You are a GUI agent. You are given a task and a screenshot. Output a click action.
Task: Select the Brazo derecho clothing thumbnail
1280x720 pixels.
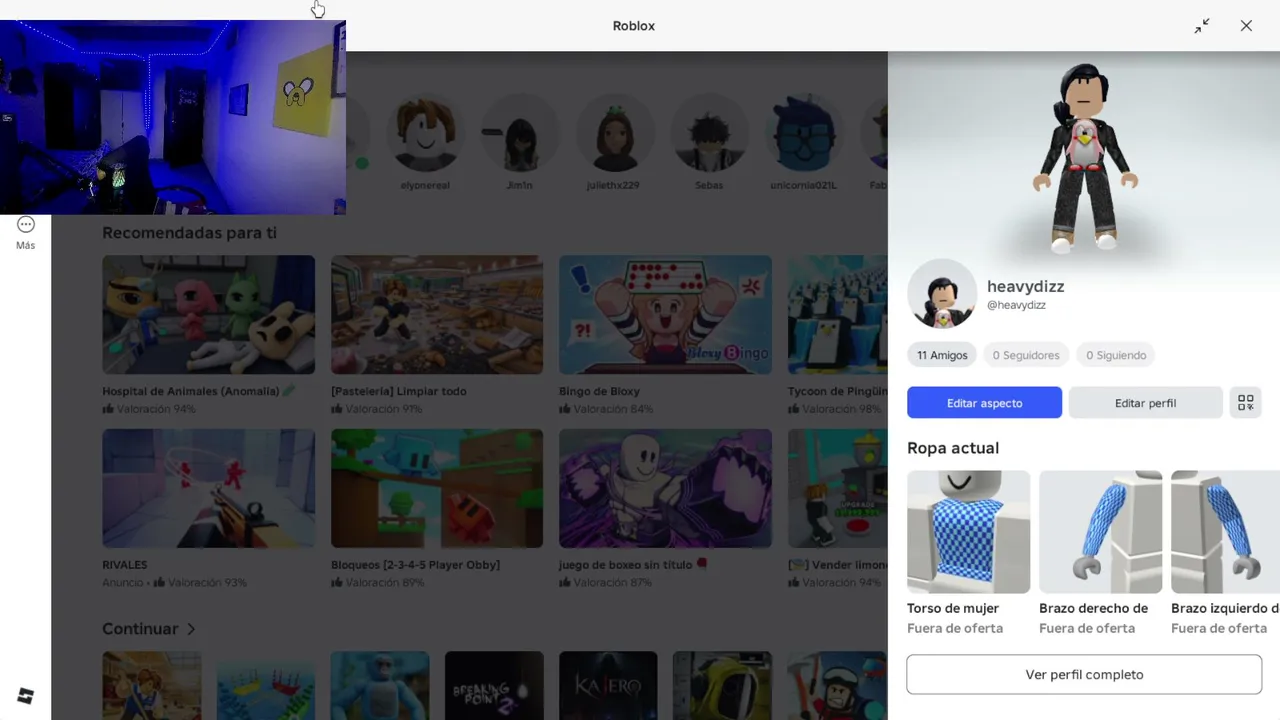(1100, 532)
